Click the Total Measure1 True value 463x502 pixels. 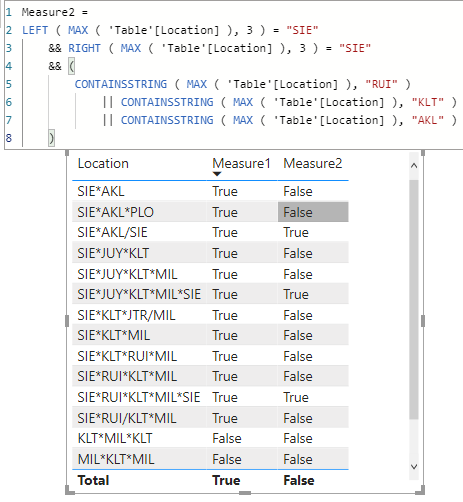coord(226,480)
